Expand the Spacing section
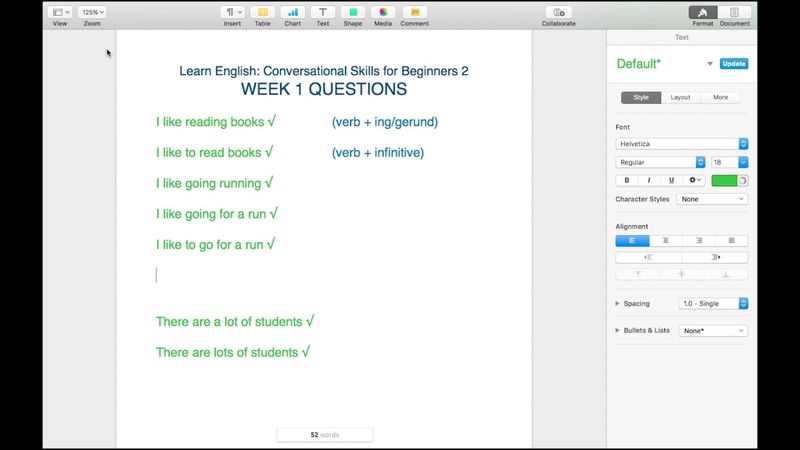The image size is (800, 450). [x=617, y=304]
